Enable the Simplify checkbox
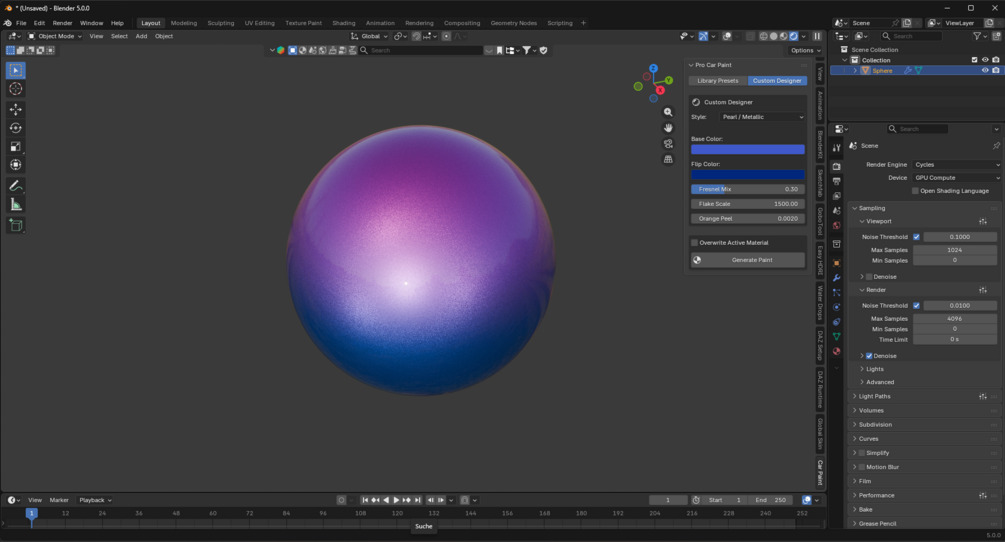 click(862, 453)
